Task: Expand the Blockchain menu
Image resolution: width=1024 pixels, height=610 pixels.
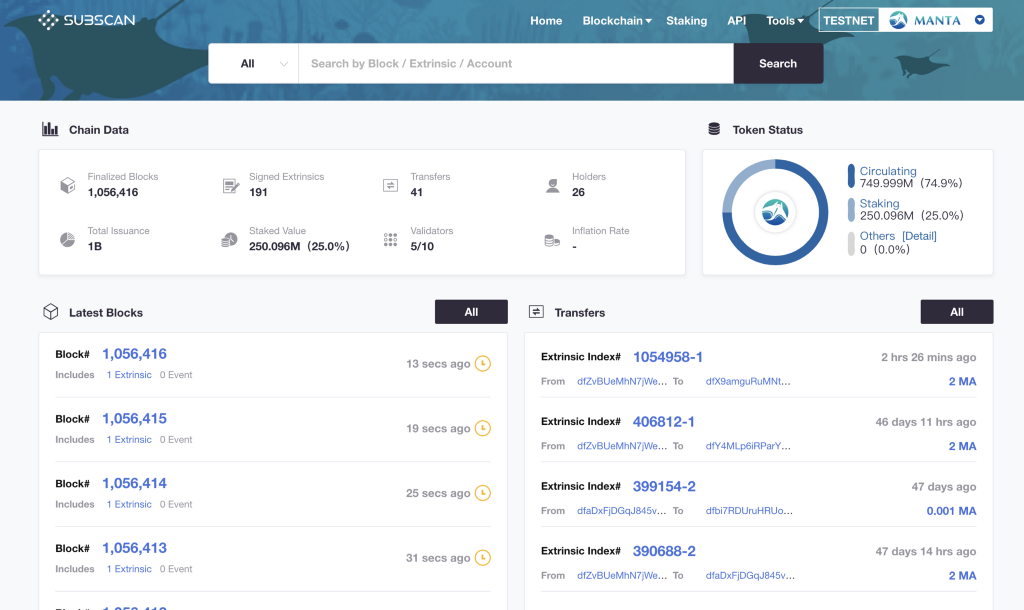Action: point(617,20)
